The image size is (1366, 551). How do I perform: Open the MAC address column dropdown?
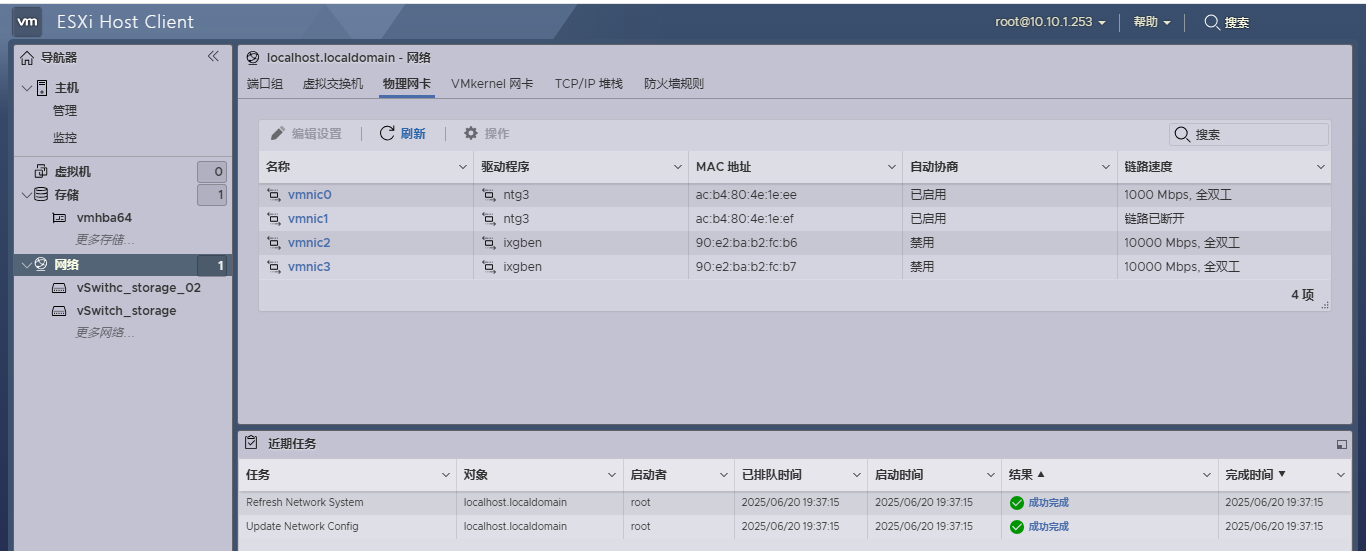(891, 167)
